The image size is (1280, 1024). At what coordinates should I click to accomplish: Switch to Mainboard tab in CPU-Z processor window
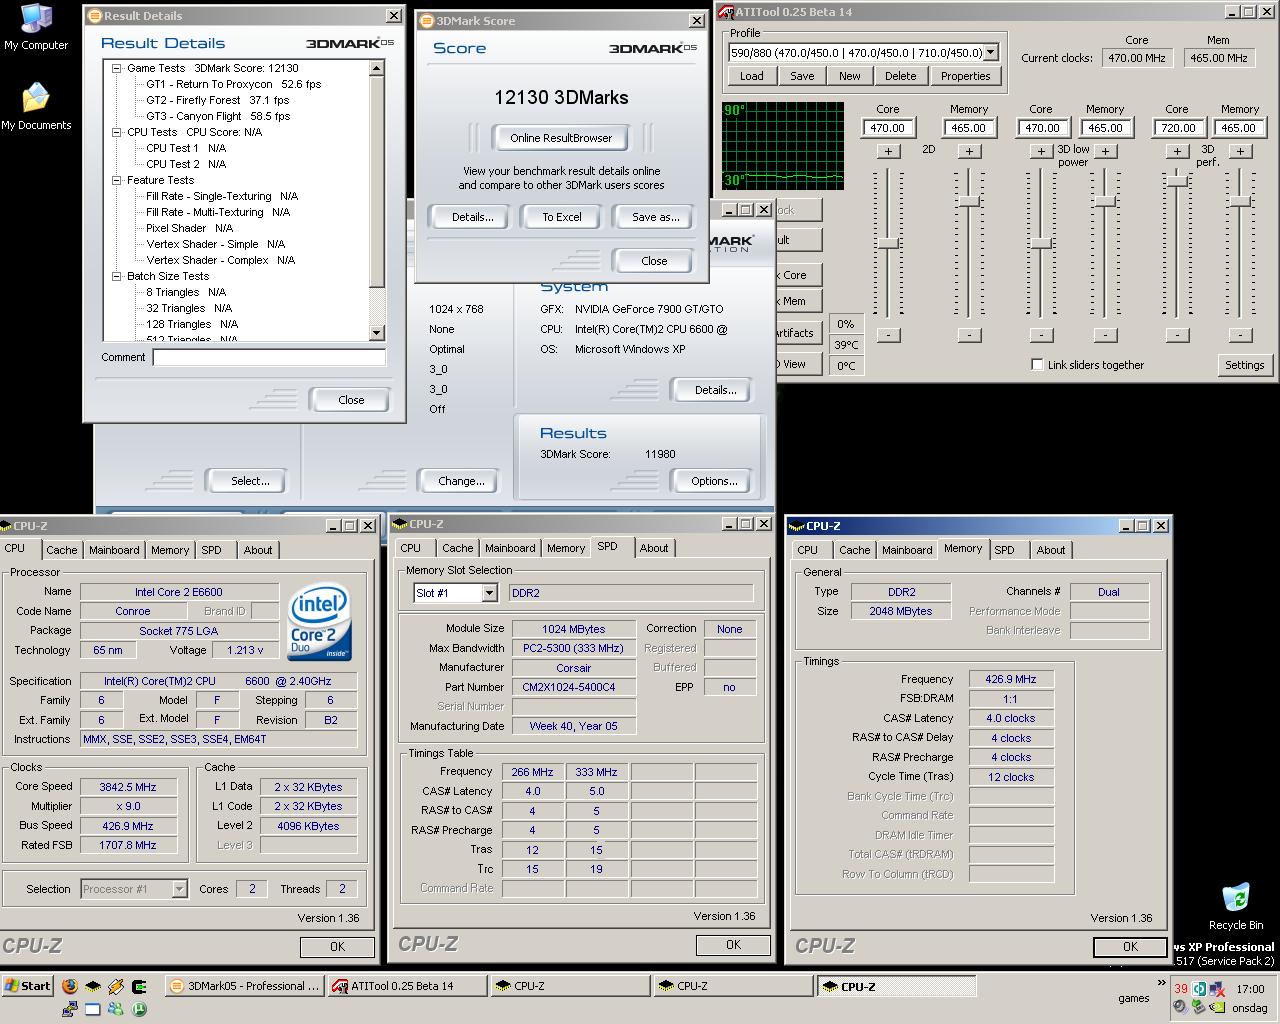pyautogui.click(x=114, y=550)
